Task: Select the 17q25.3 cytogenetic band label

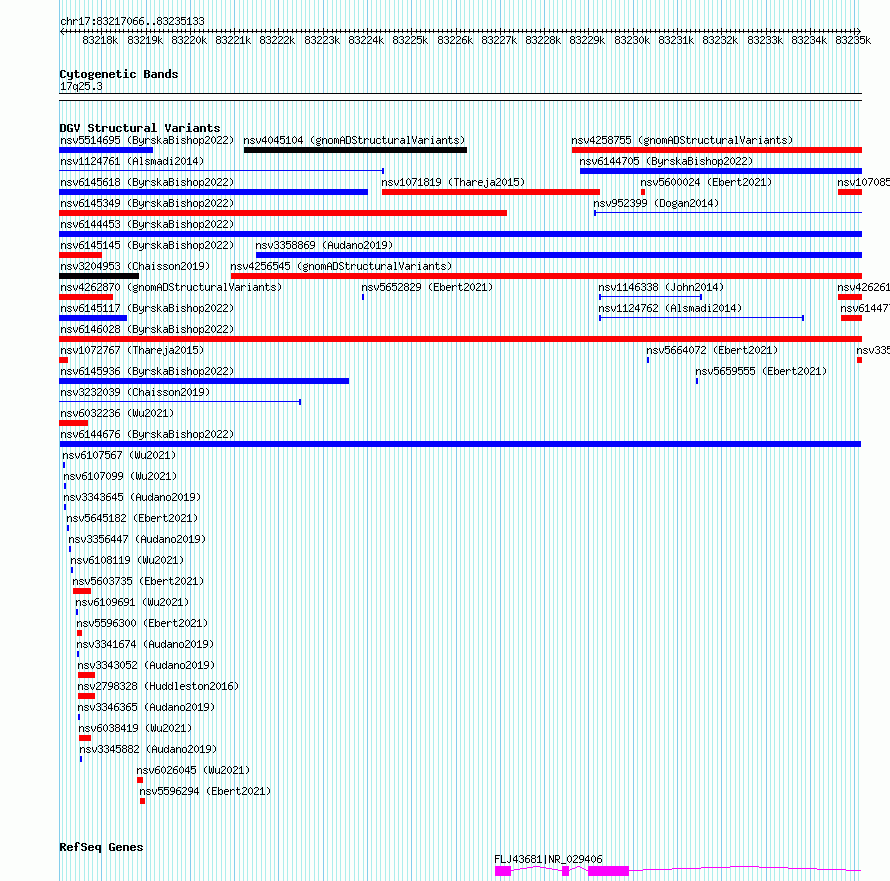Action: 81,86
